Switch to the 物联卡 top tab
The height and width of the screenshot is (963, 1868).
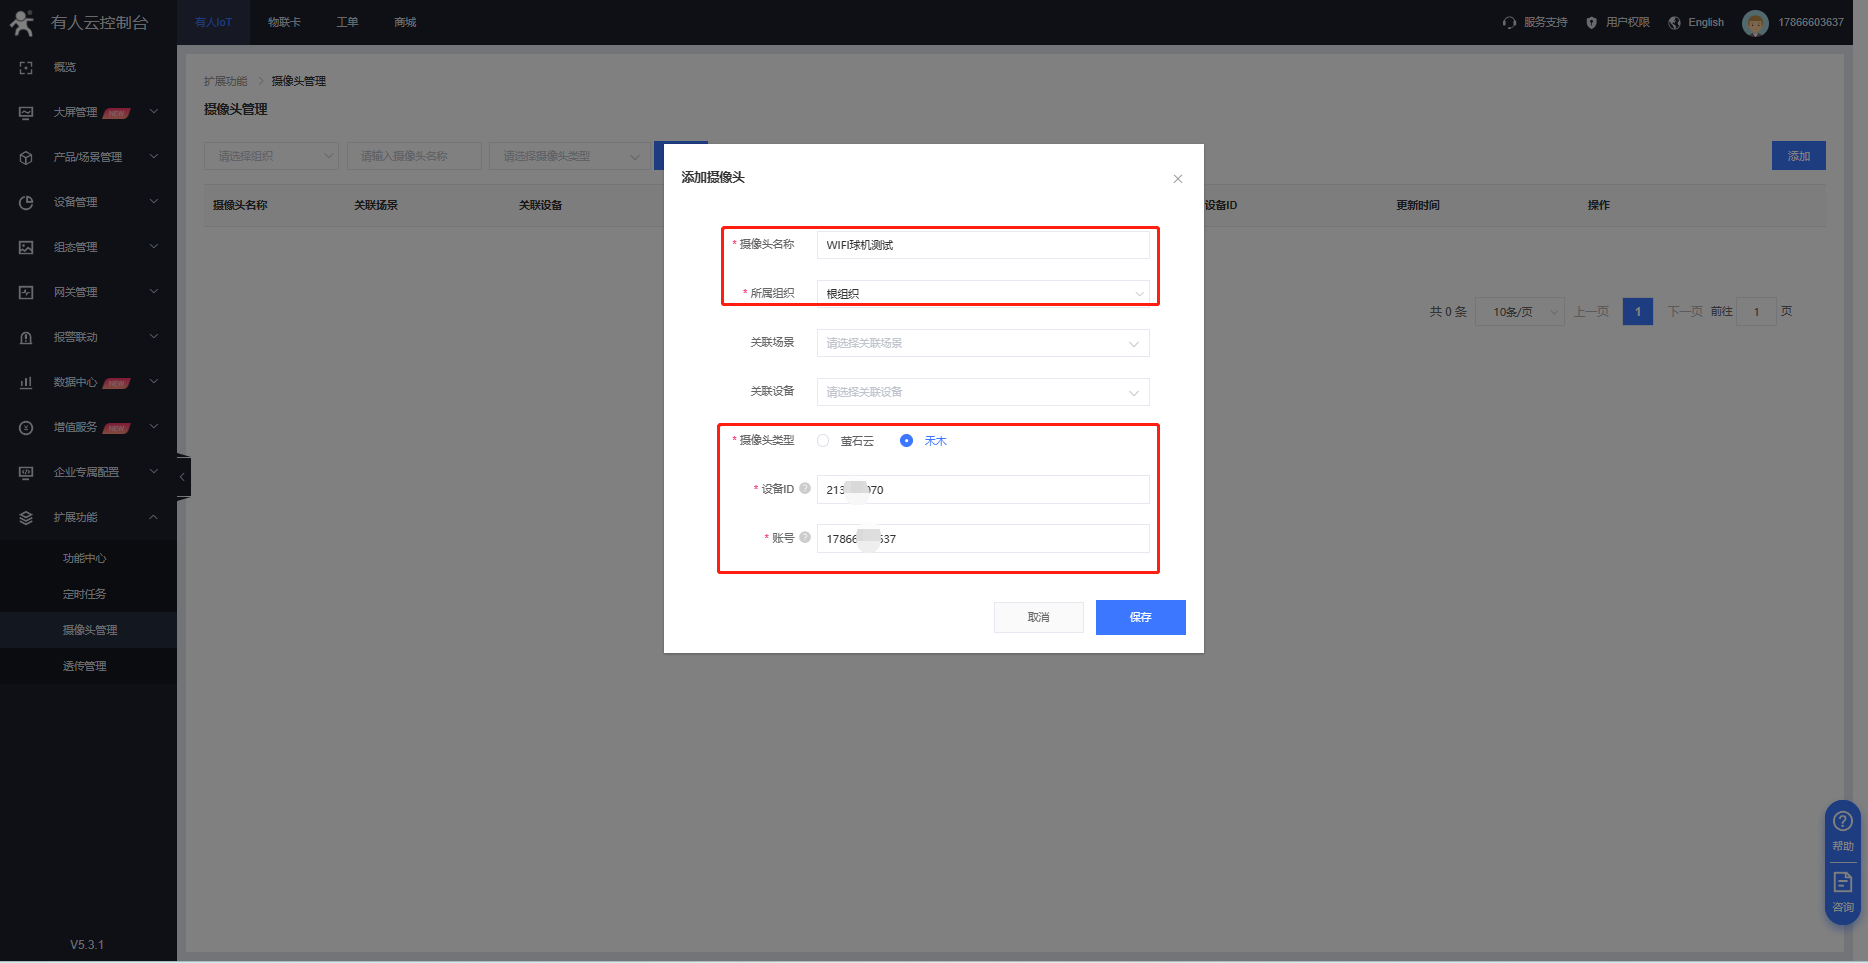[284, 22]
